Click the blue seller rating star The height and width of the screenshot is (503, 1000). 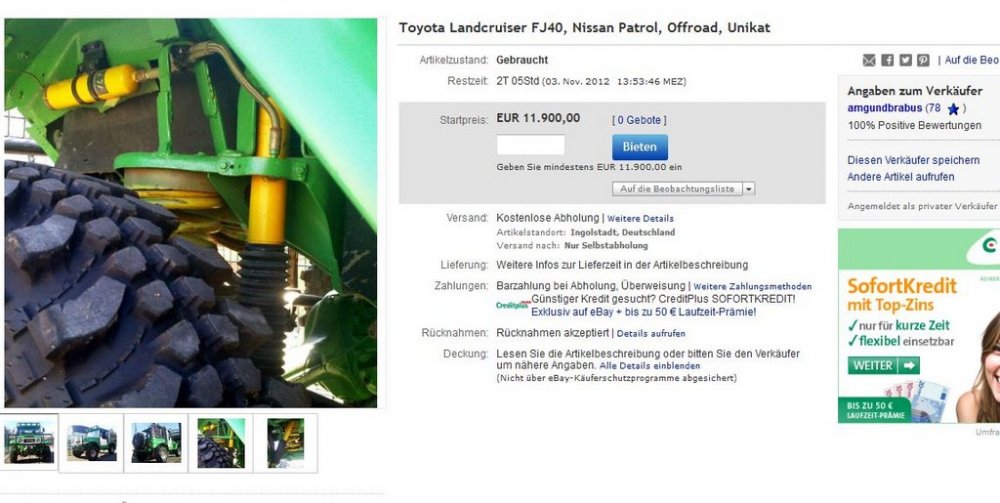pyautogui.click(x=953, y=109)
